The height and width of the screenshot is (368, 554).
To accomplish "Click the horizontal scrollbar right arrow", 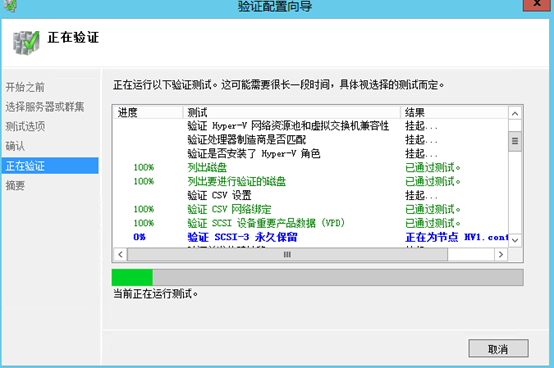I will click(x=501, y=254).
